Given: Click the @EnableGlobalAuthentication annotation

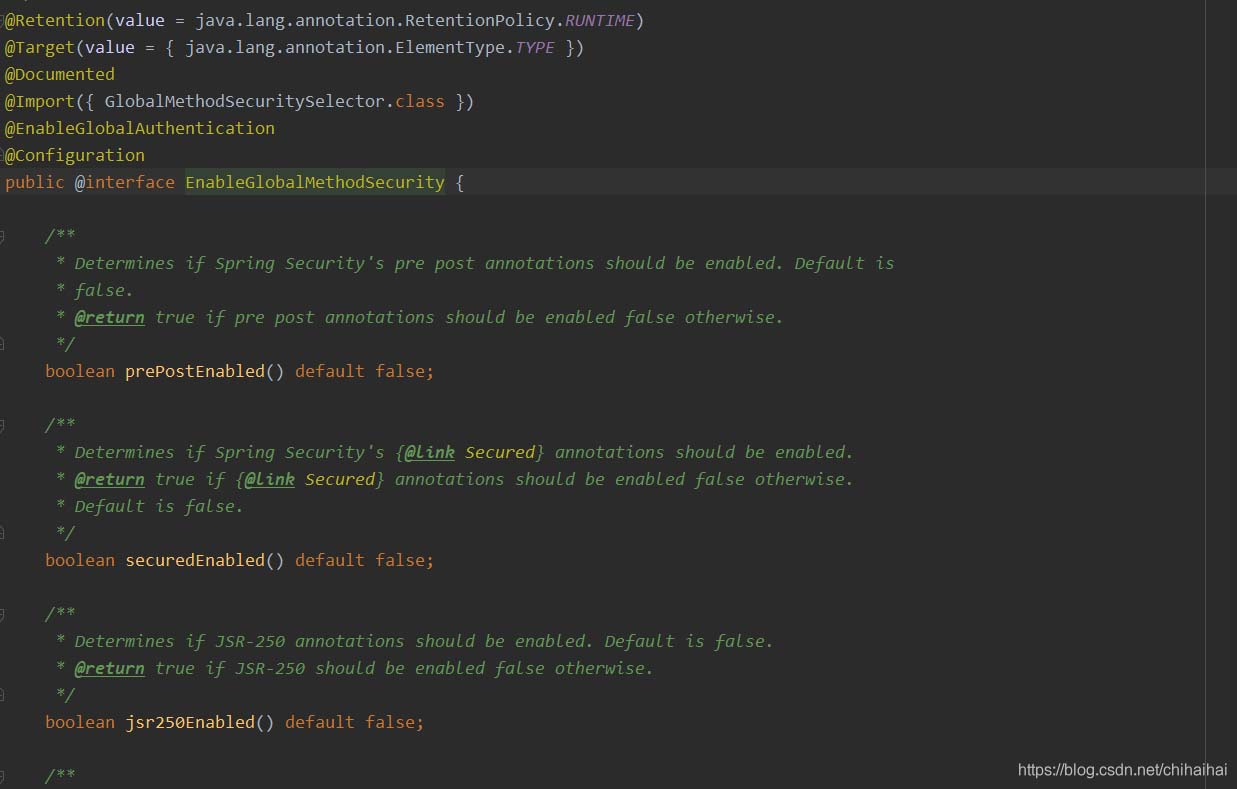Looking at the screenshot, I should click(140, 128).
